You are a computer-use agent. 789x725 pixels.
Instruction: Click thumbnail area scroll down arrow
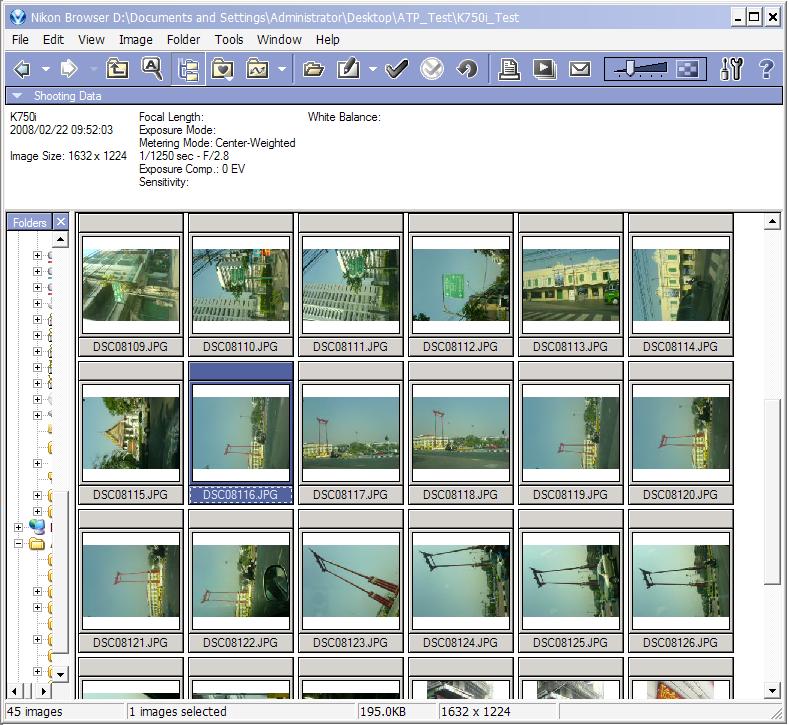(772, 691)
